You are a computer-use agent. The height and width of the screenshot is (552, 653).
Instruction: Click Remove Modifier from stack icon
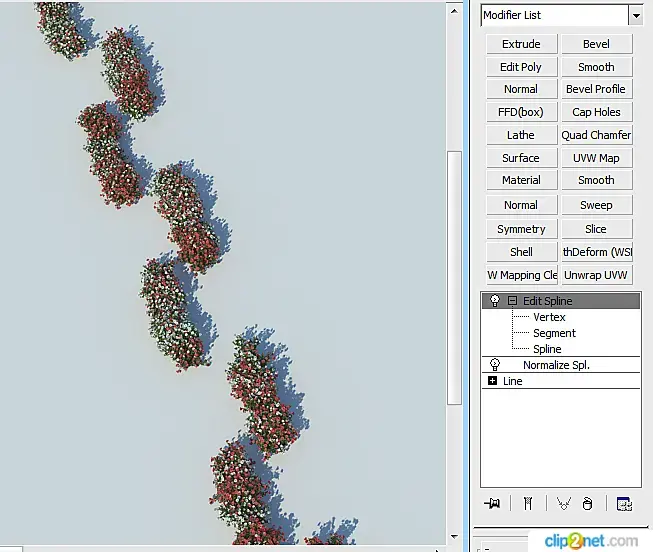tap(587, 504)
